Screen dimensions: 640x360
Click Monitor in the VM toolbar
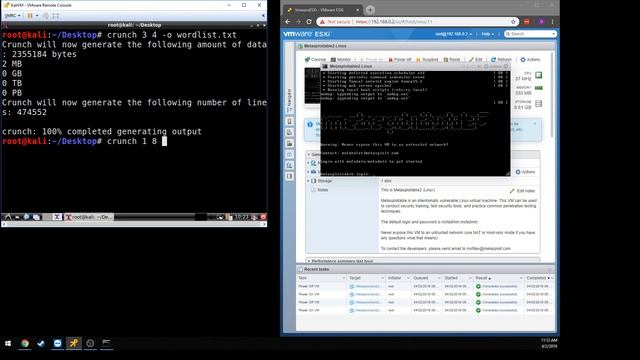pyautogui.click(x=341, y=60)
